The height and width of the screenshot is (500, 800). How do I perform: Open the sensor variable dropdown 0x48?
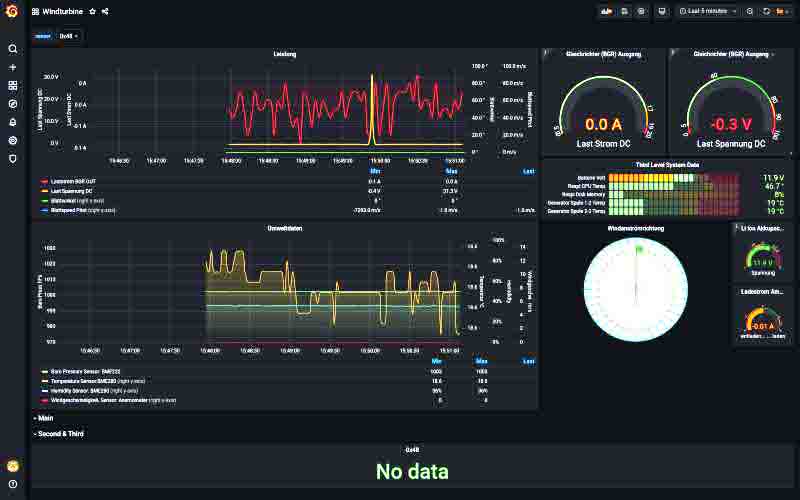[x=68, y=35]
